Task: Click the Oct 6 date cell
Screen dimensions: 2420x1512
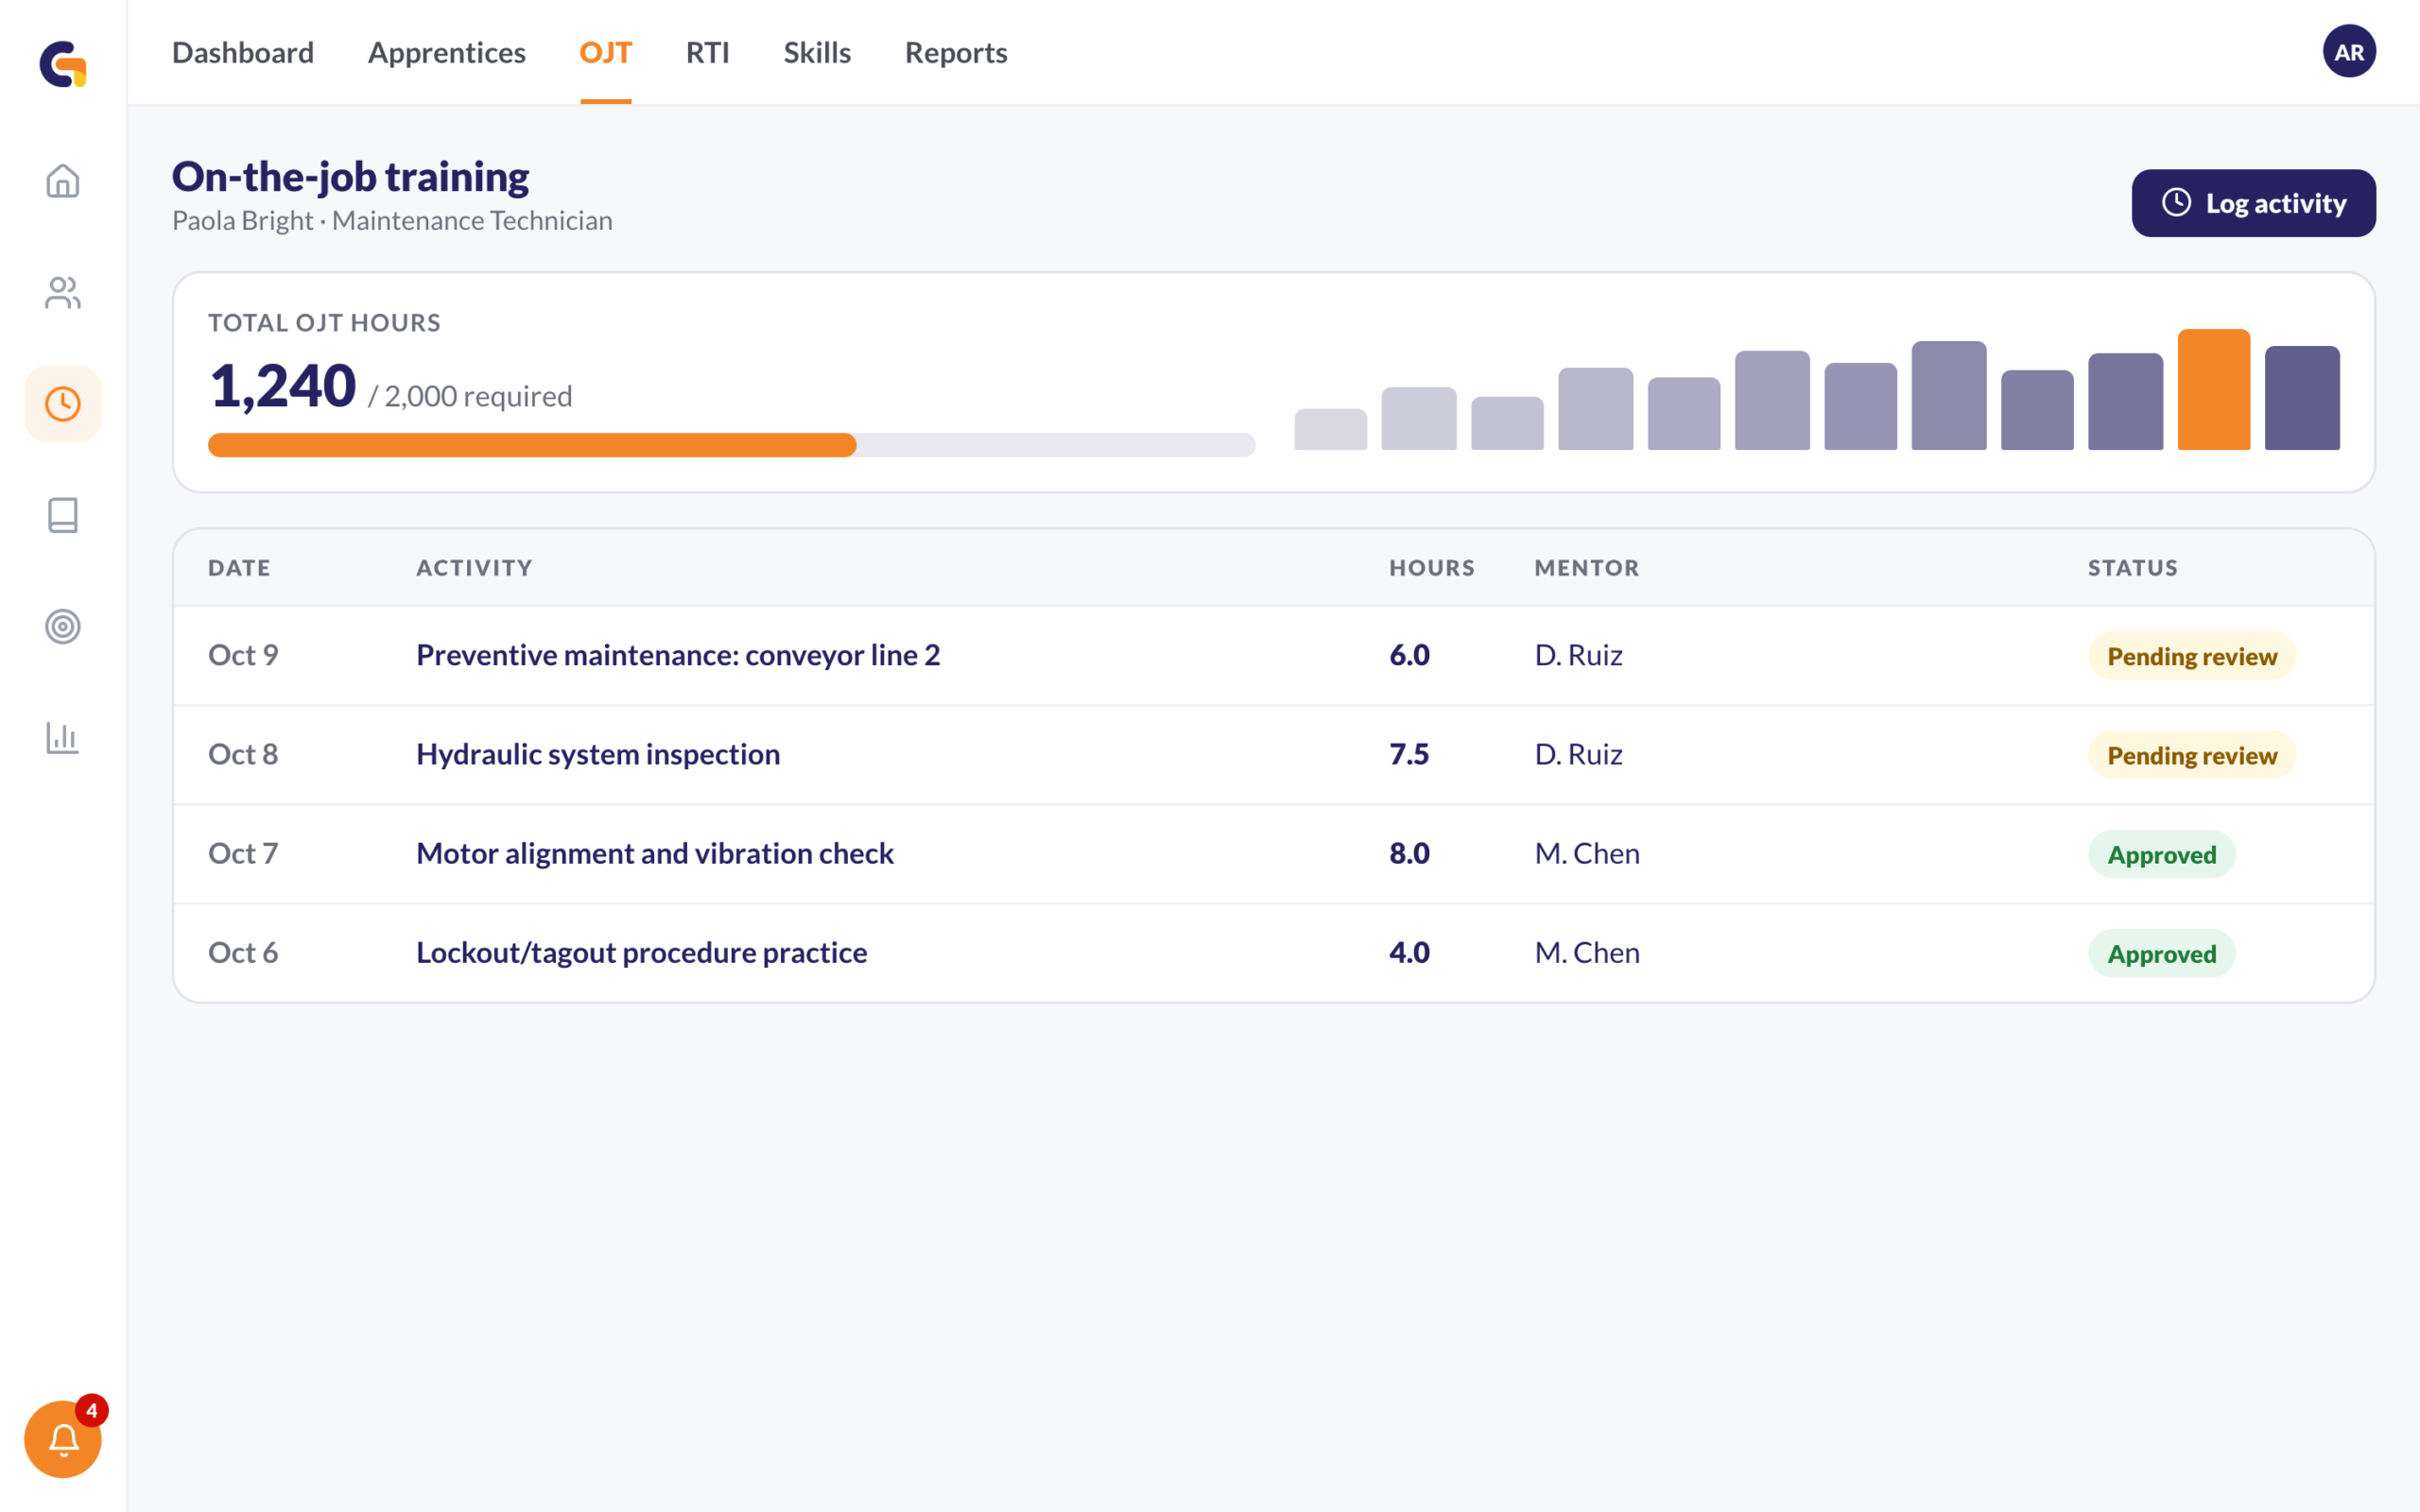Action: 243,952
